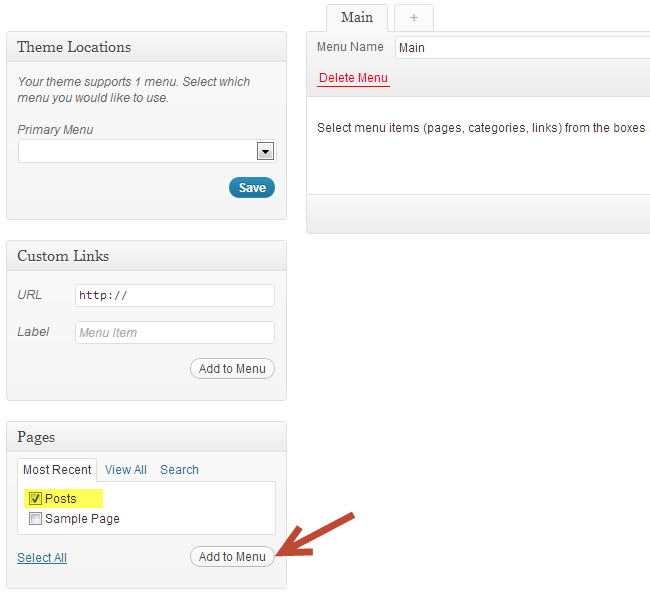This screenshot has height=596, width=650.
Task: Click the 'Label' field caption
Action: tap(33, 332)
